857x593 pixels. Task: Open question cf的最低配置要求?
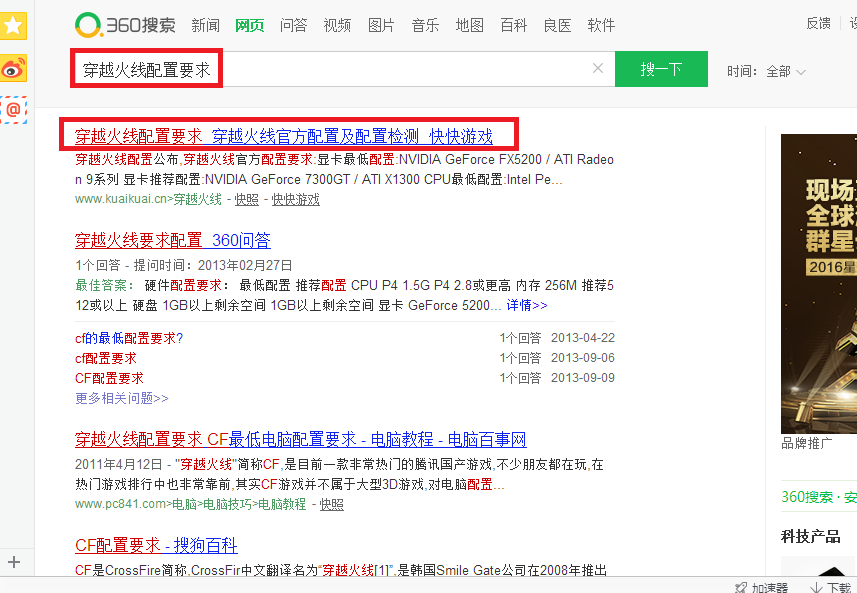[129, 338]
